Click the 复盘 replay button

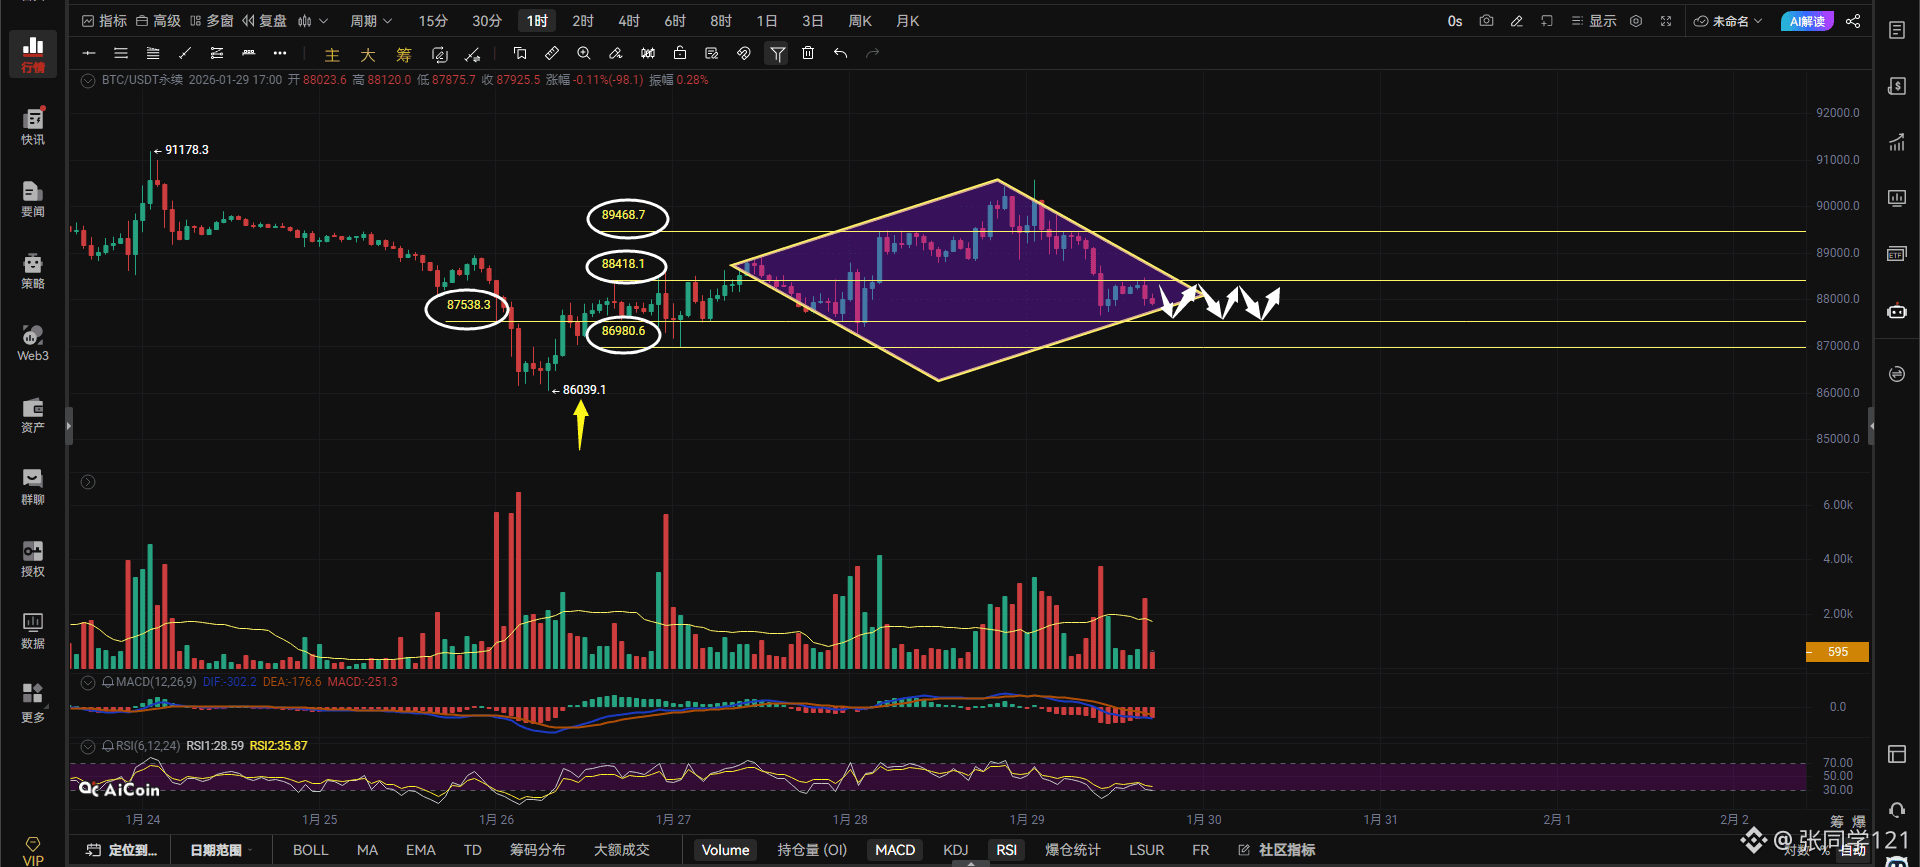click(264, 21)
